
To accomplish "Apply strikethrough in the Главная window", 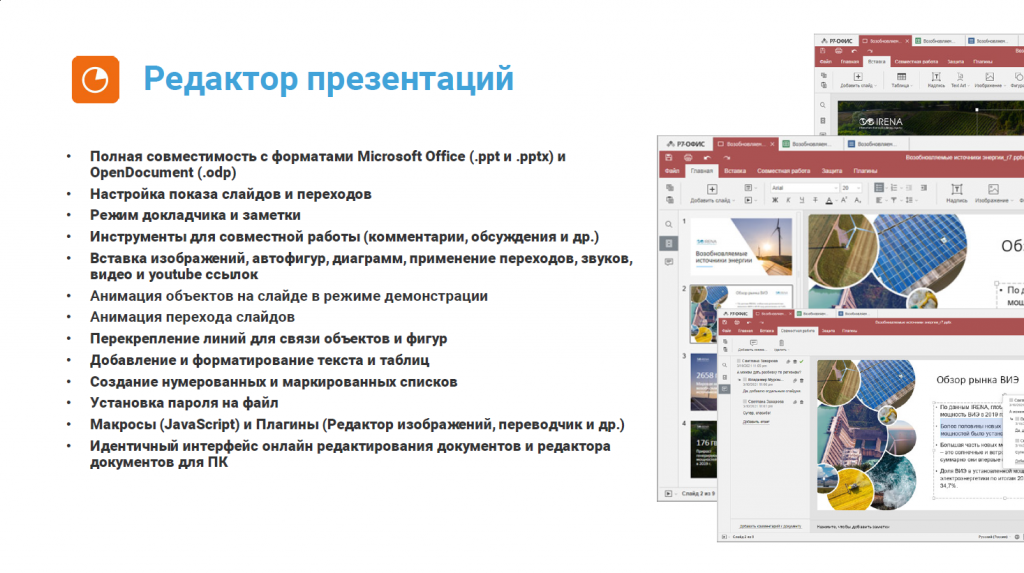I will pyautogui.click(x=815, y=201).
